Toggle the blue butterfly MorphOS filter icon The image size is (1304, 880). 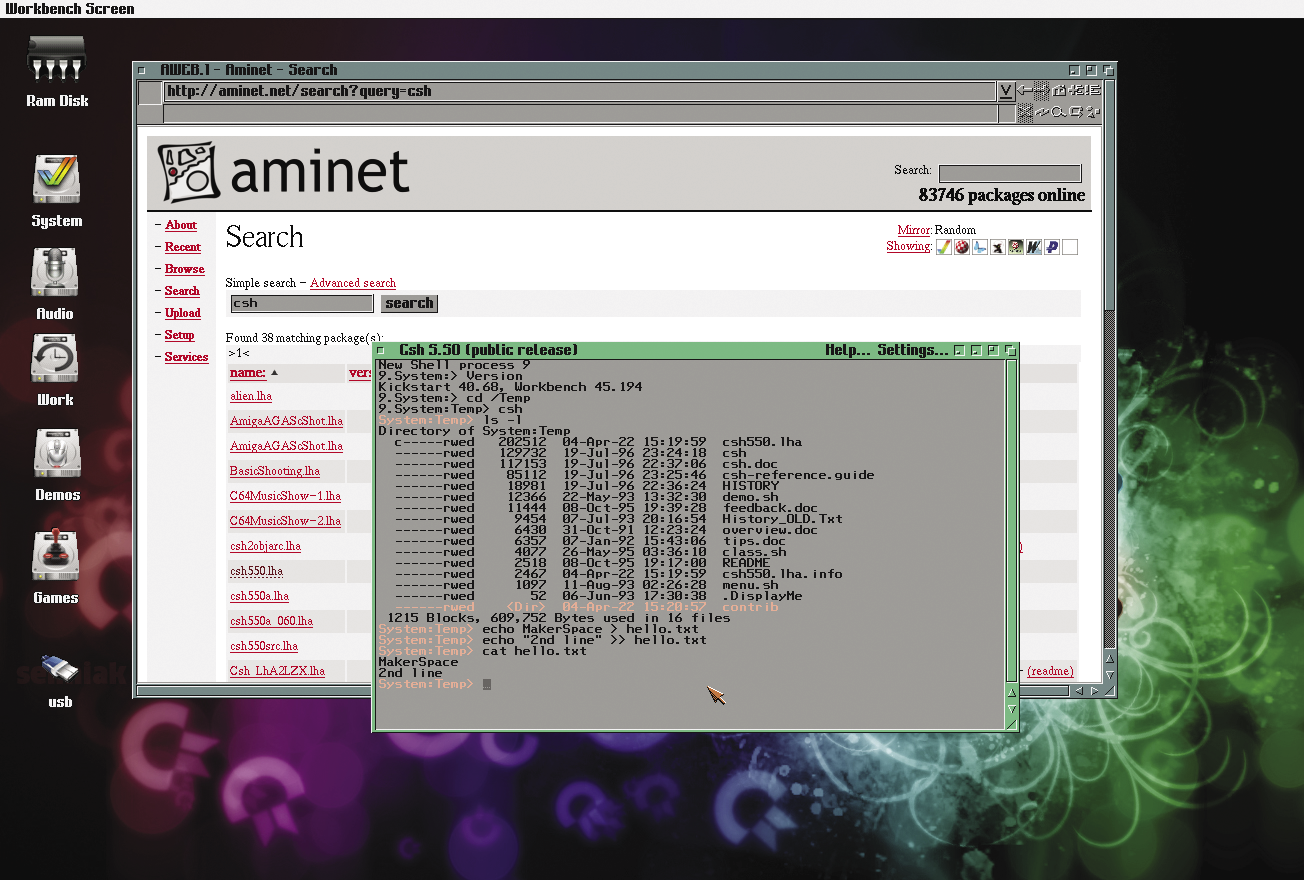(x=980, y=247)
